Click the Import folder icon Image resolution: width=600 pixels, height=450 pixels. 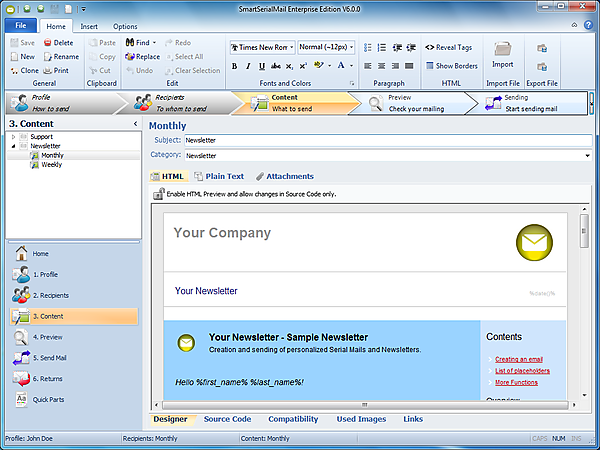click(502, 49)
